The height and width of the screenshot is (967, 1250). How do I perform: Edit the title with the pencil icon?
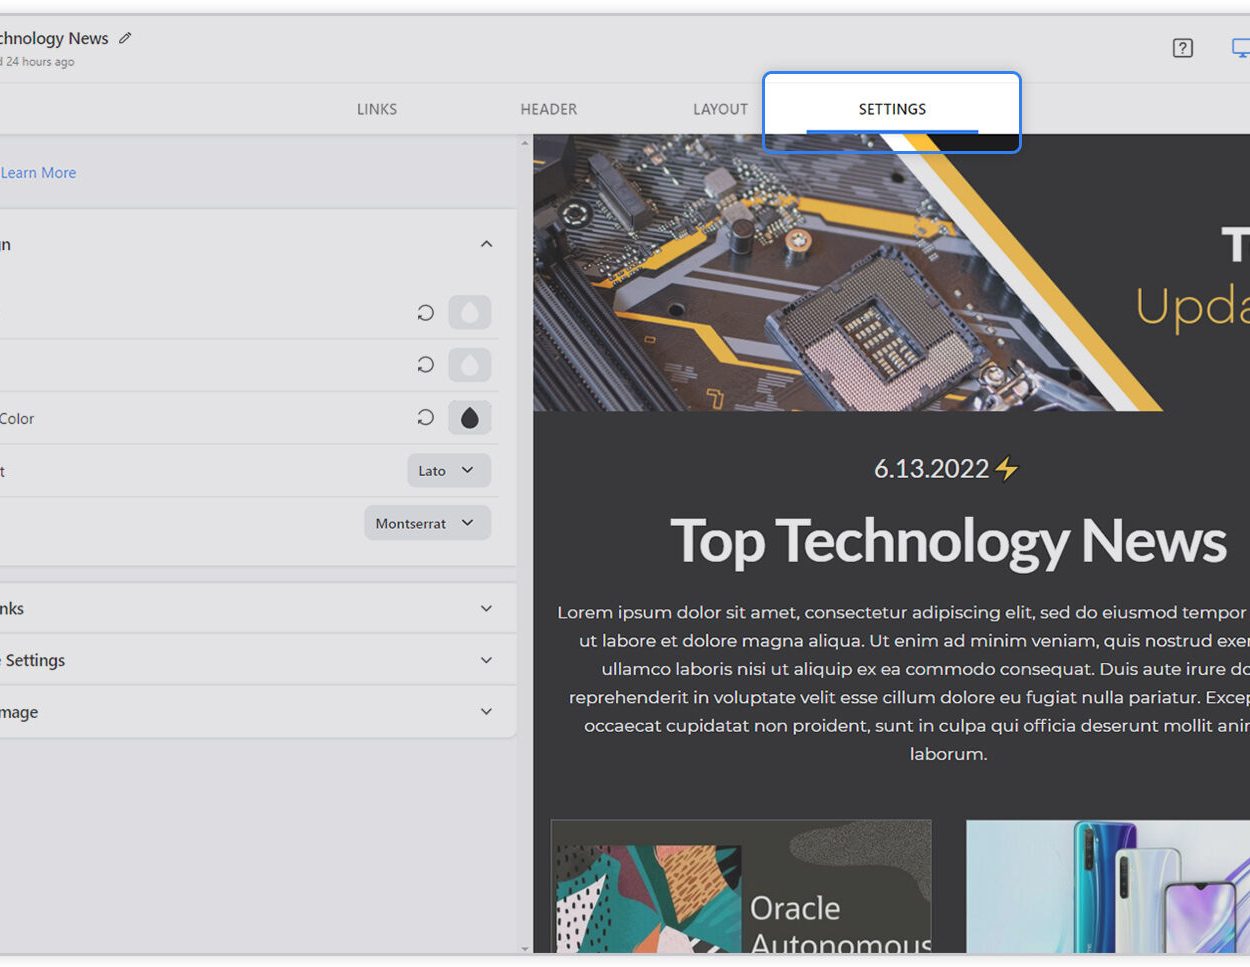125,38
